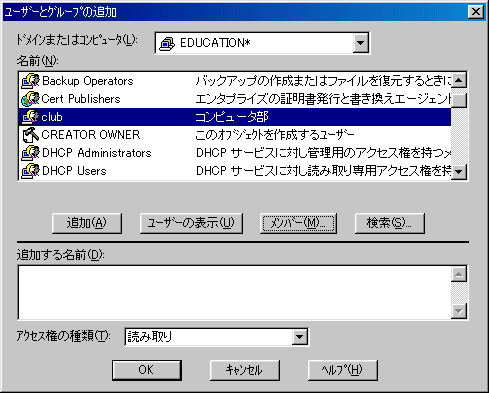Click the club group icon
The image size is (489, 393).
pos(30,117)
